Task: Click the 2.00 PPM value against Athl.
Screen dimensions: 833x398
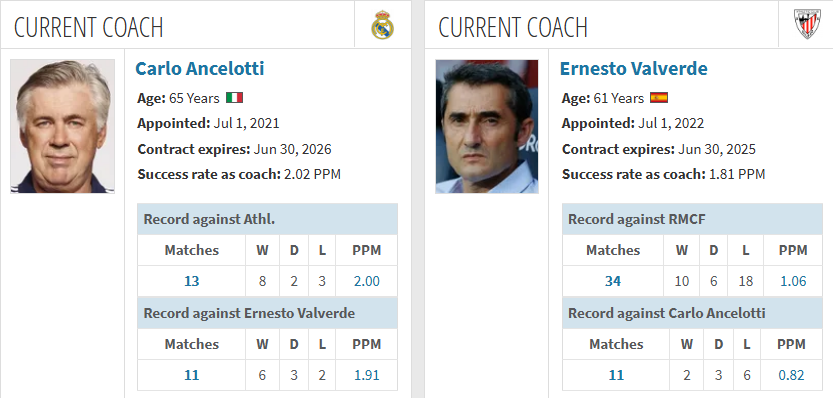Action: [x=367, y=281]
